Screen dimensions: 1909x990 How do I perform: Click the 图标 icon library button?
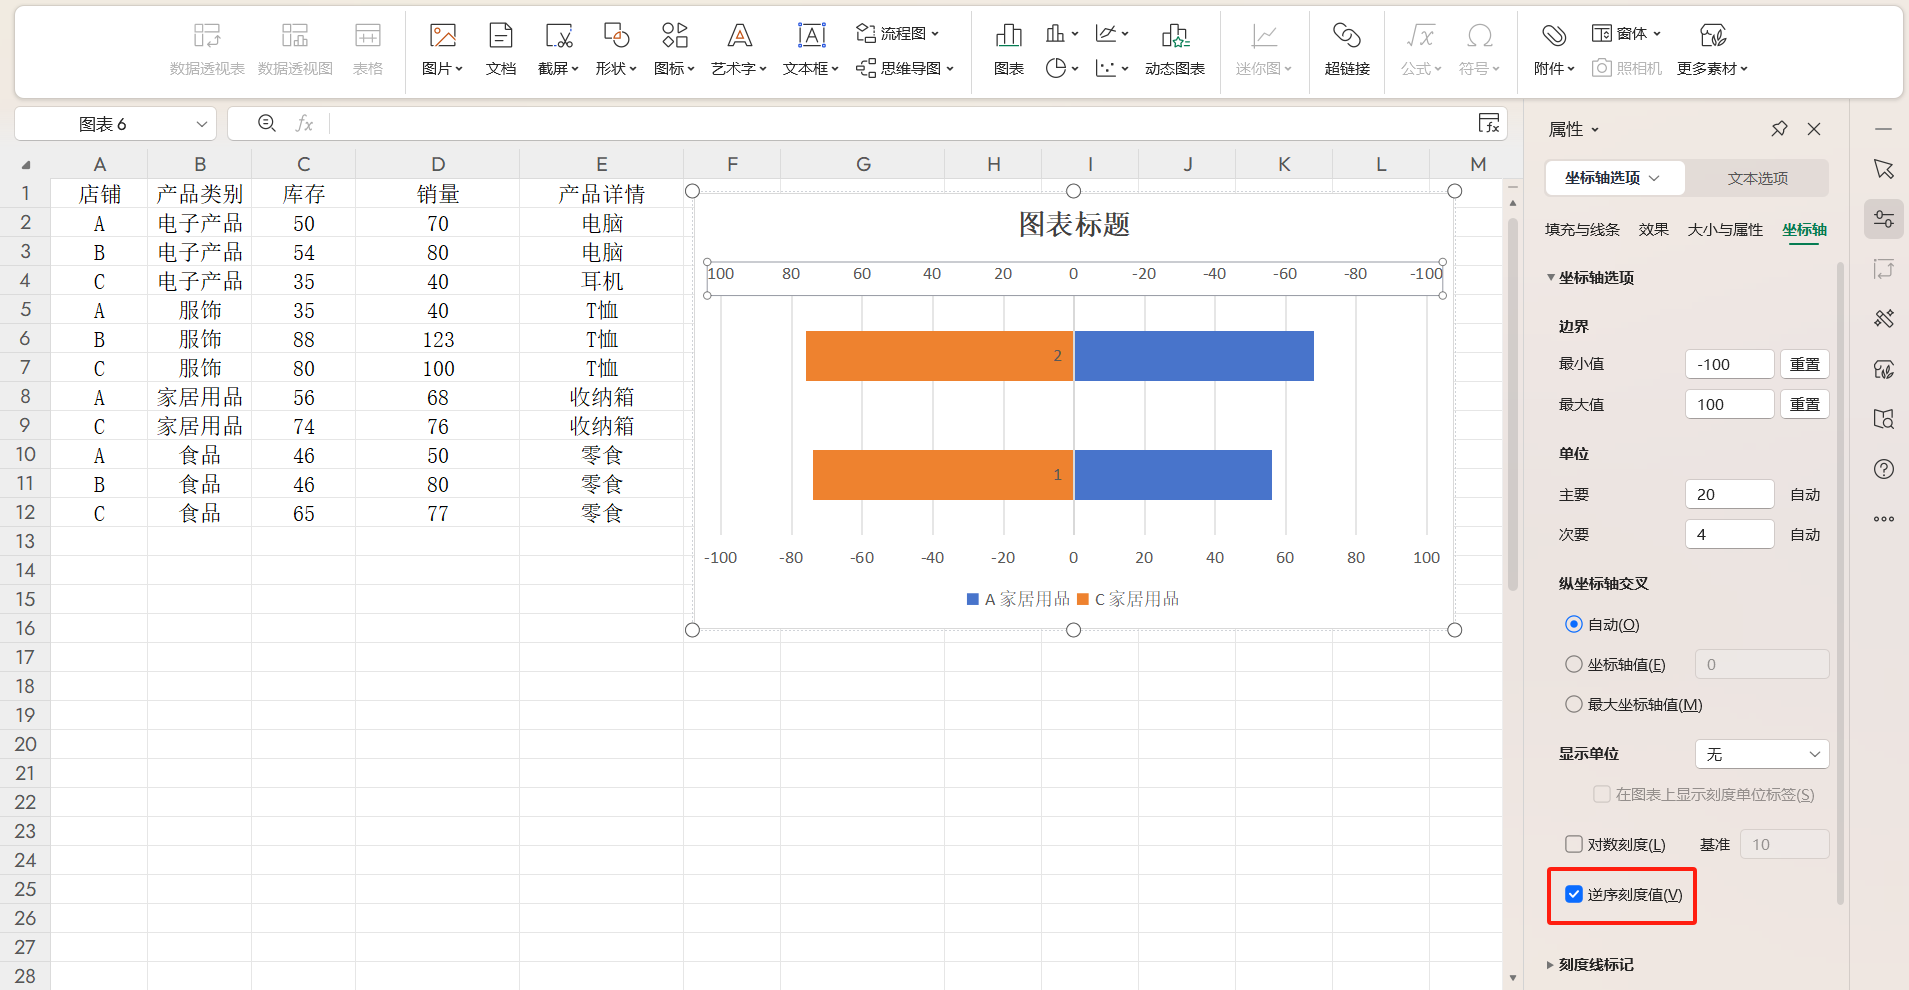point(674,37)
